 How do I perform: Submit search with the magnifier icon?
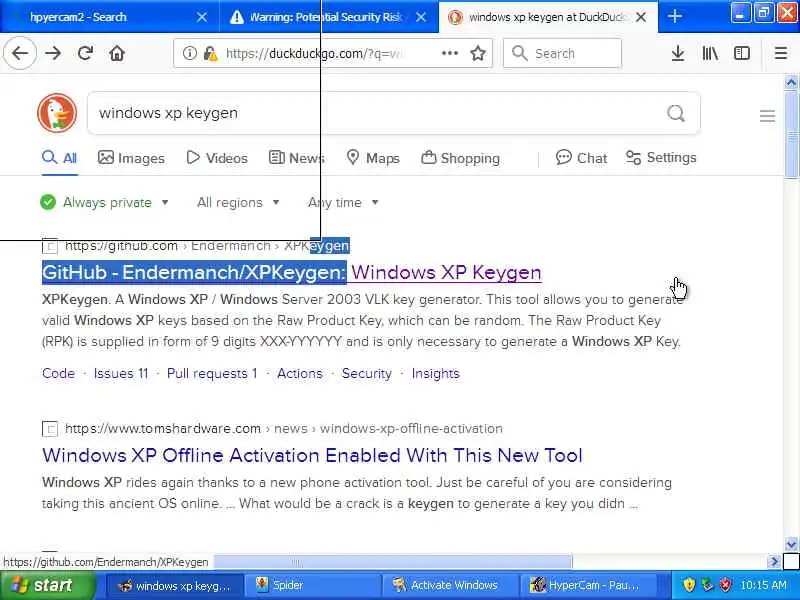676,113
